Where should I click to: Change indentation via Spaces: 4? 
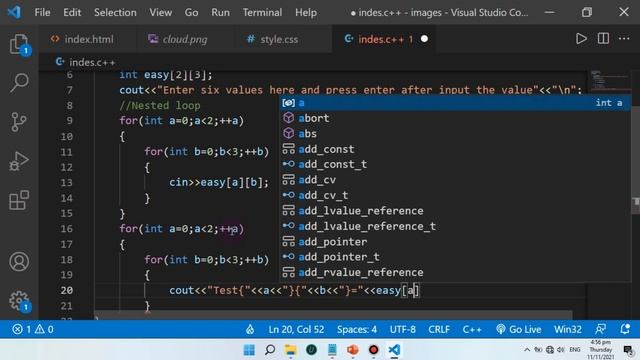tap(357, 329)
